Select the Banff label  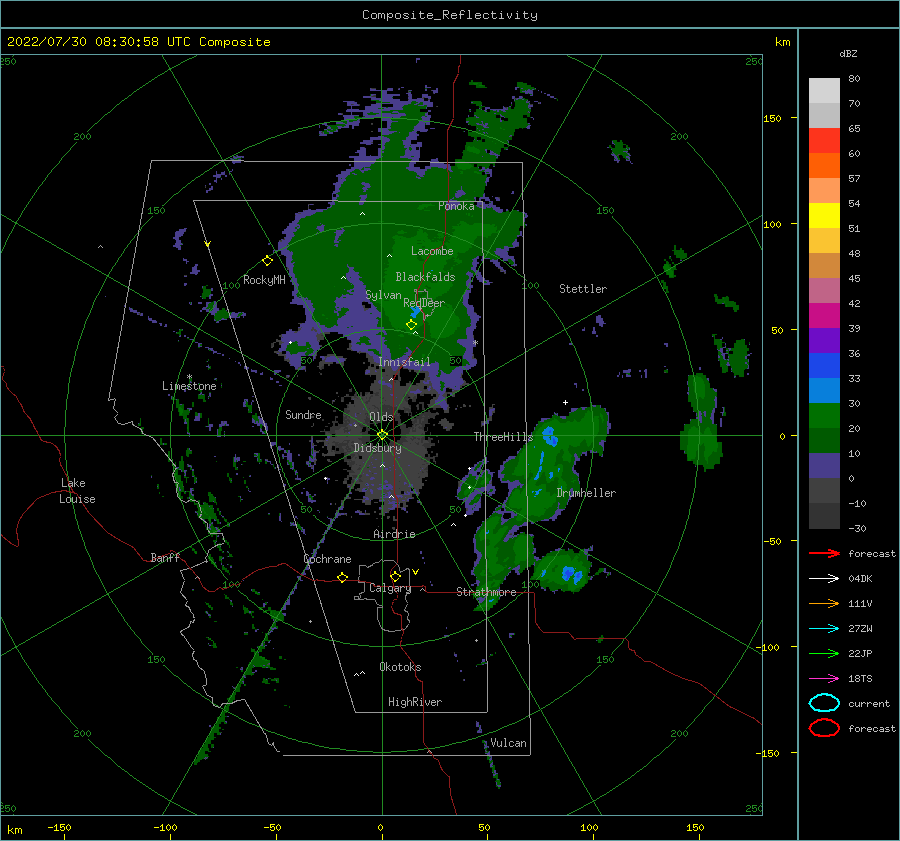[165, 557]
